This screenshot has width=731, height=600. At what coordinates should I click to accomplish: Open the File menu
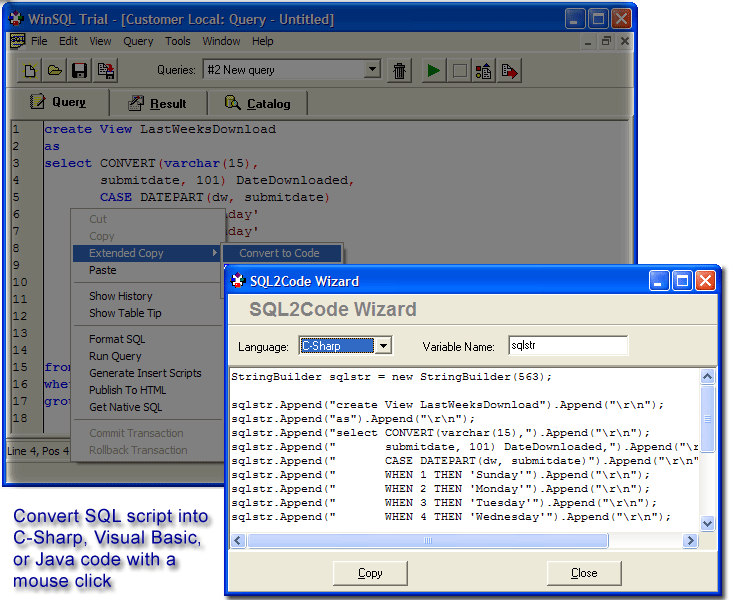(x=39, y=41)
